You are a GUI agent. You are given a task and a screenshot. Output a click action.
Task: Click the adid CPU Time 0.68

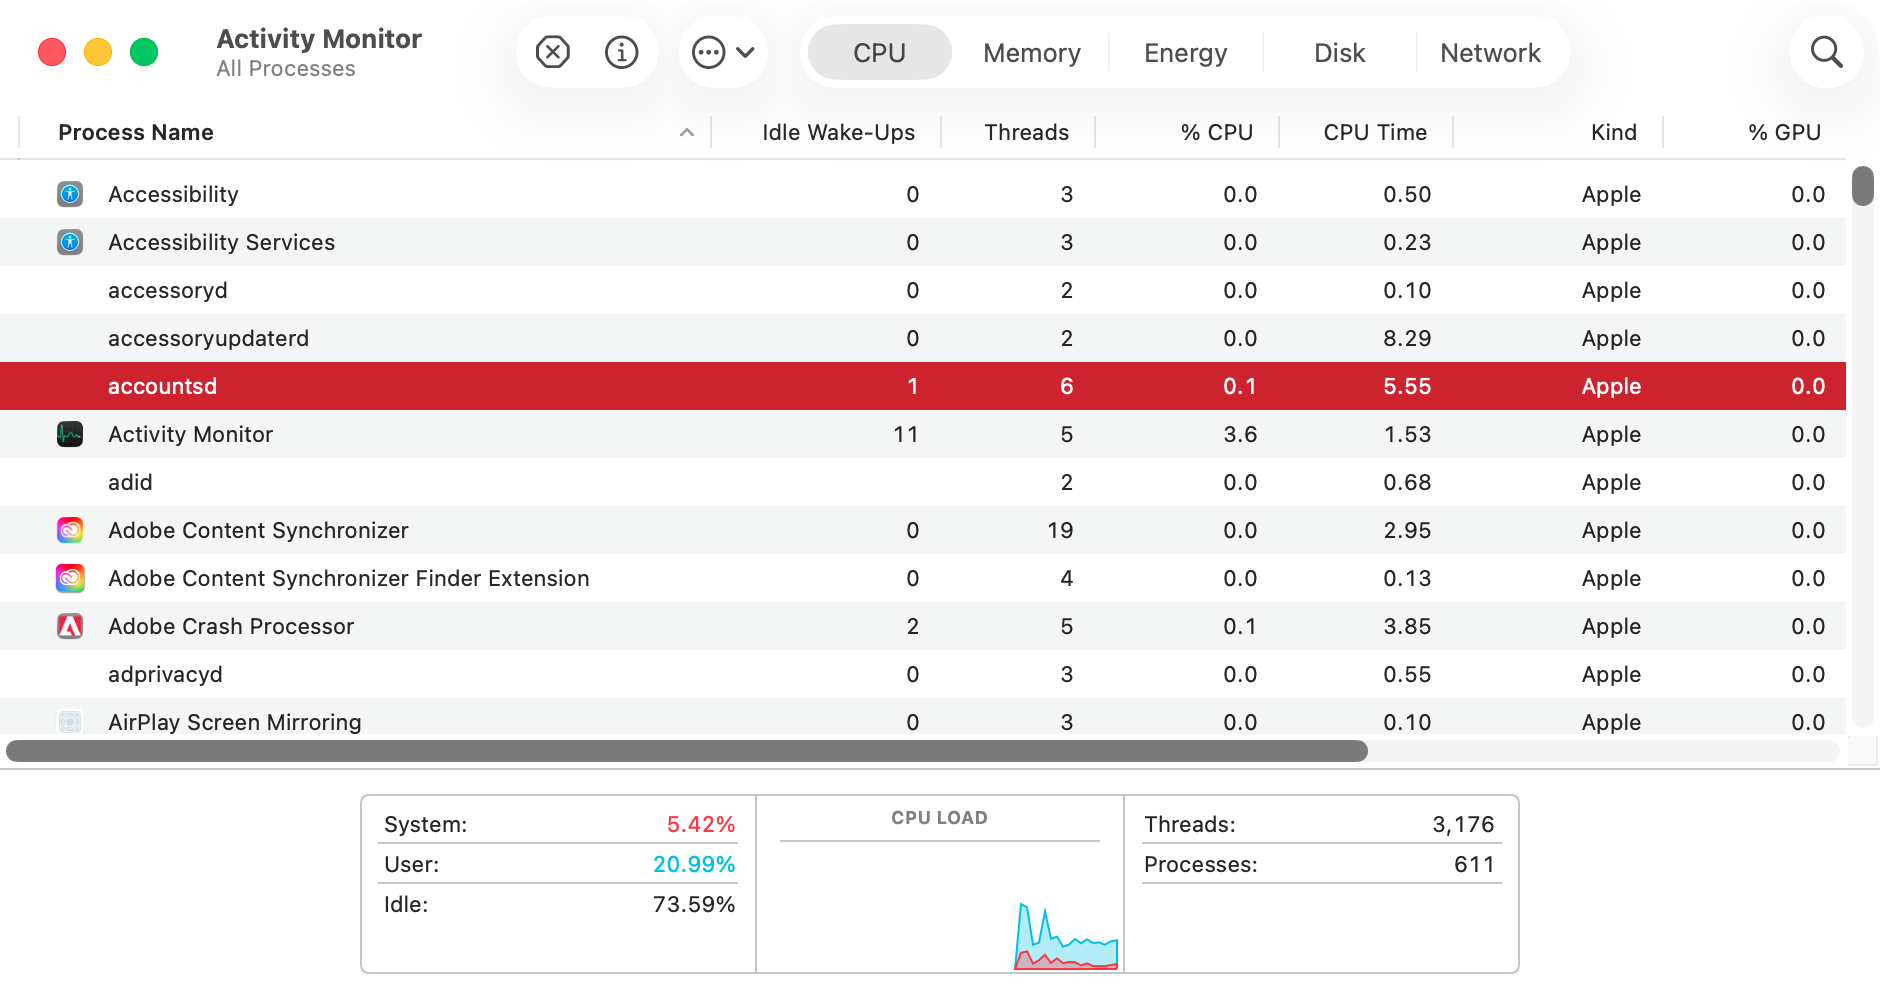pos(1407,482)
